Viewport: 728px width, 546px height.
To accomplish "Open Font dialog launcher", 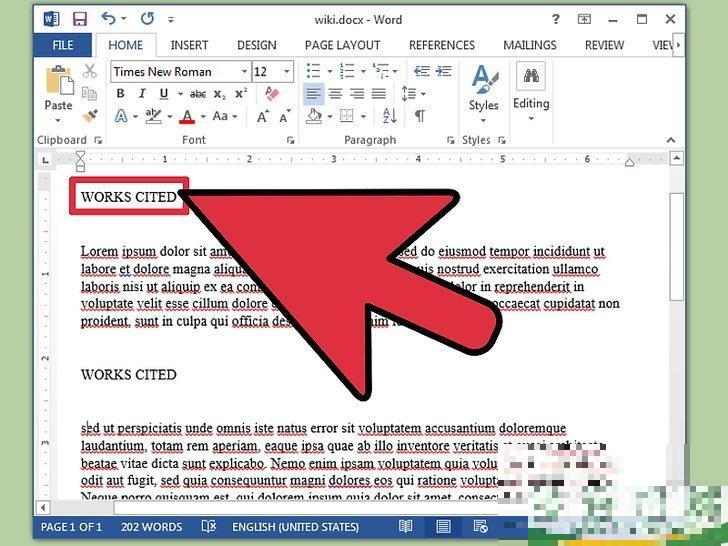I will [x=291, y=140].
